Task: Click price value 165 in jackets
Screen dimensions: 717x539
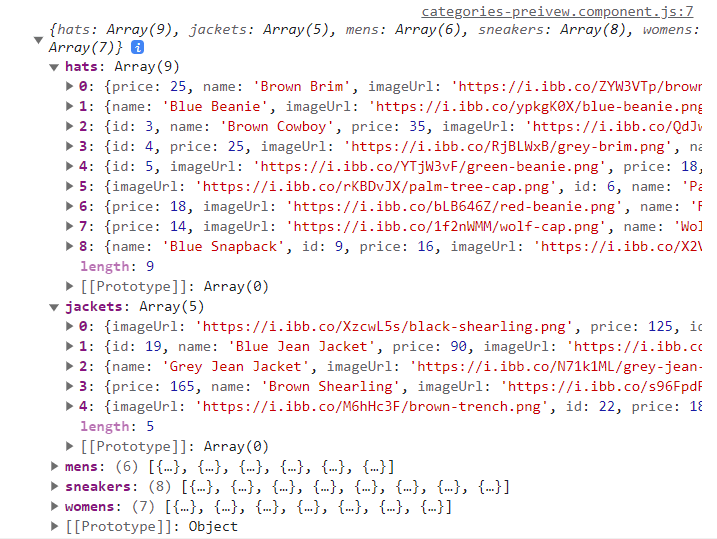Action: (182, 387)
